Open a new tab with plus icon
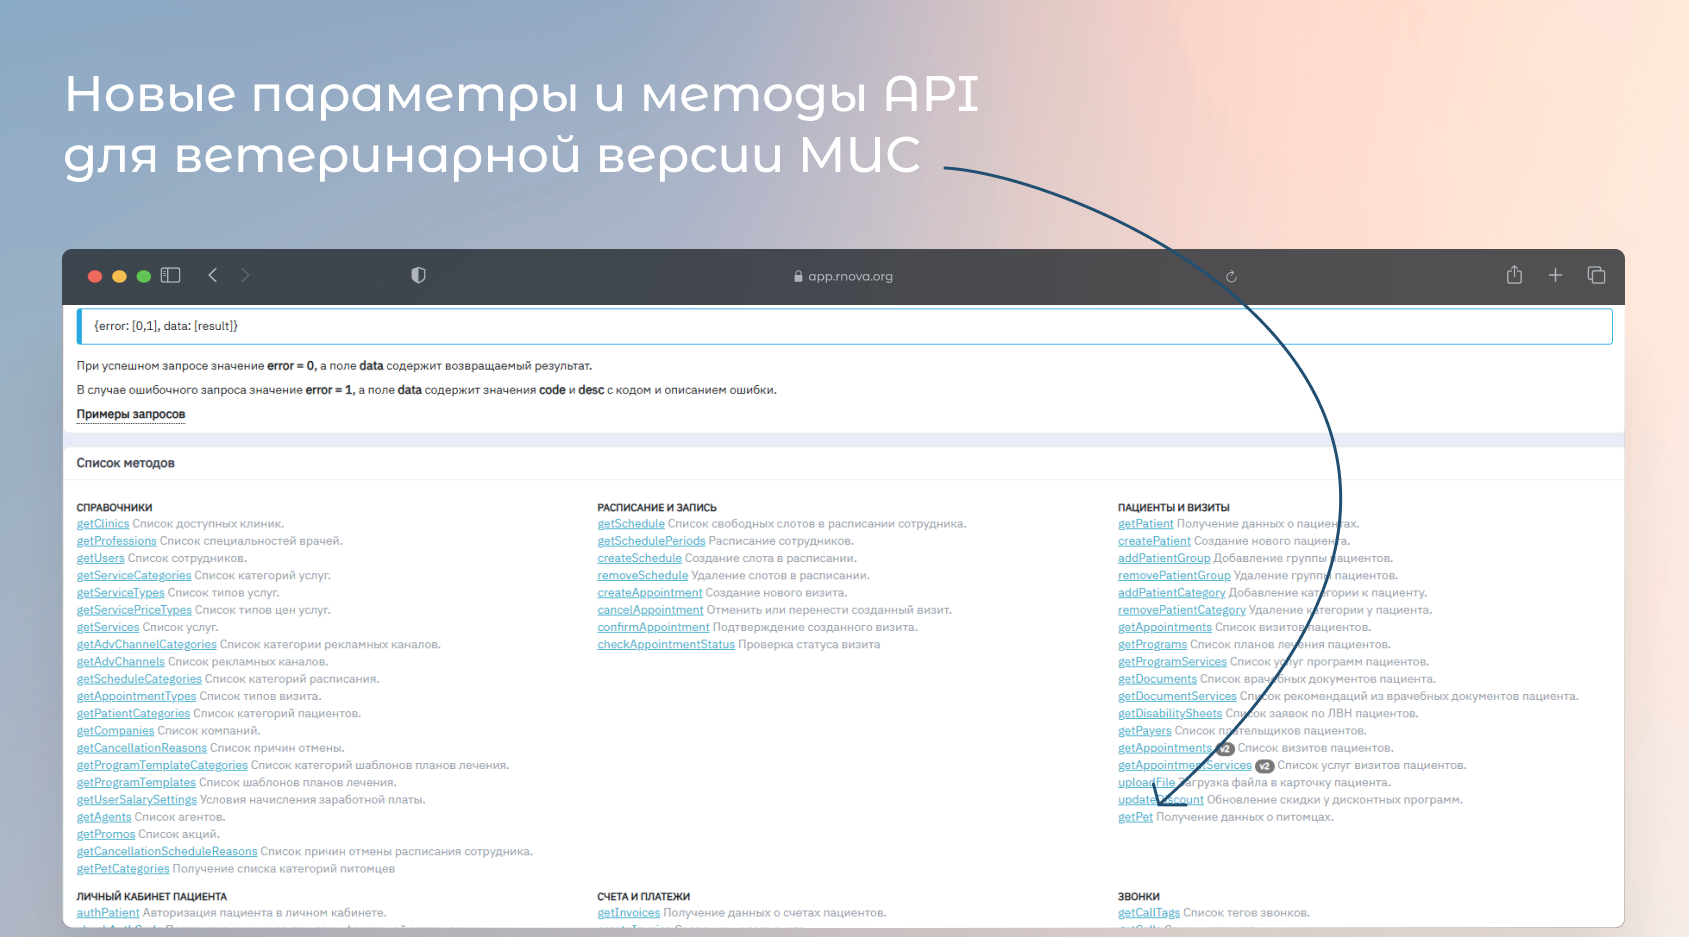This screenshot has width=1689, height=937. tap(1555, 275)
